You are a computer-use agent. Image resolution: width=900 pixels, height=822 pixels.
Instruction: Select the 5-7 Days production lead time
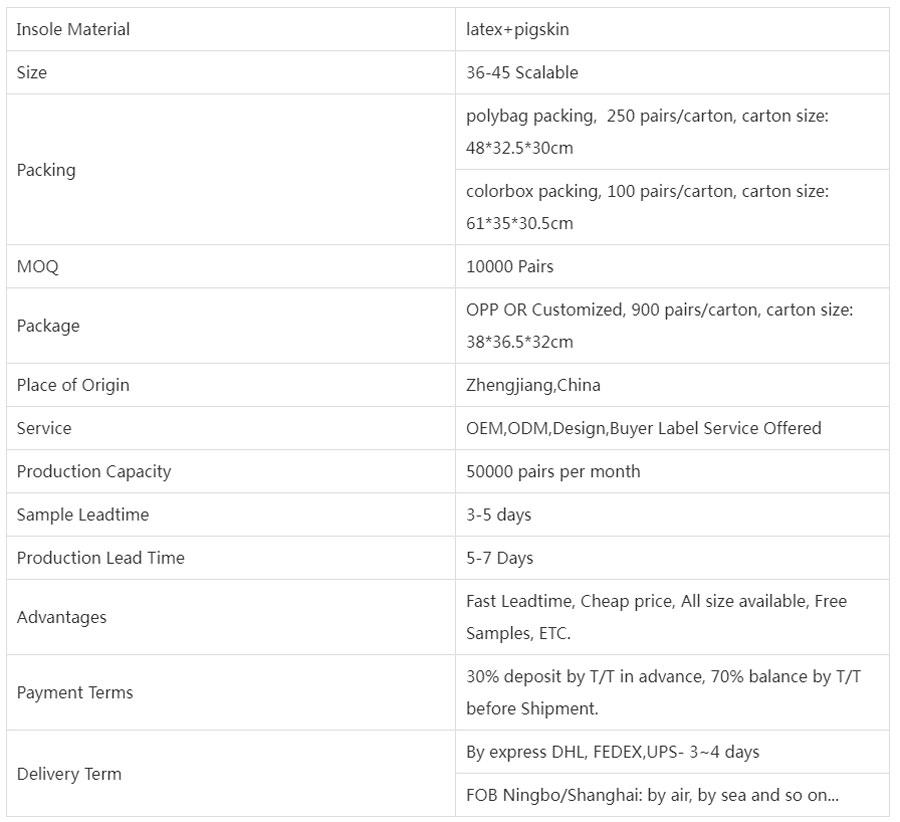[500, 557]
